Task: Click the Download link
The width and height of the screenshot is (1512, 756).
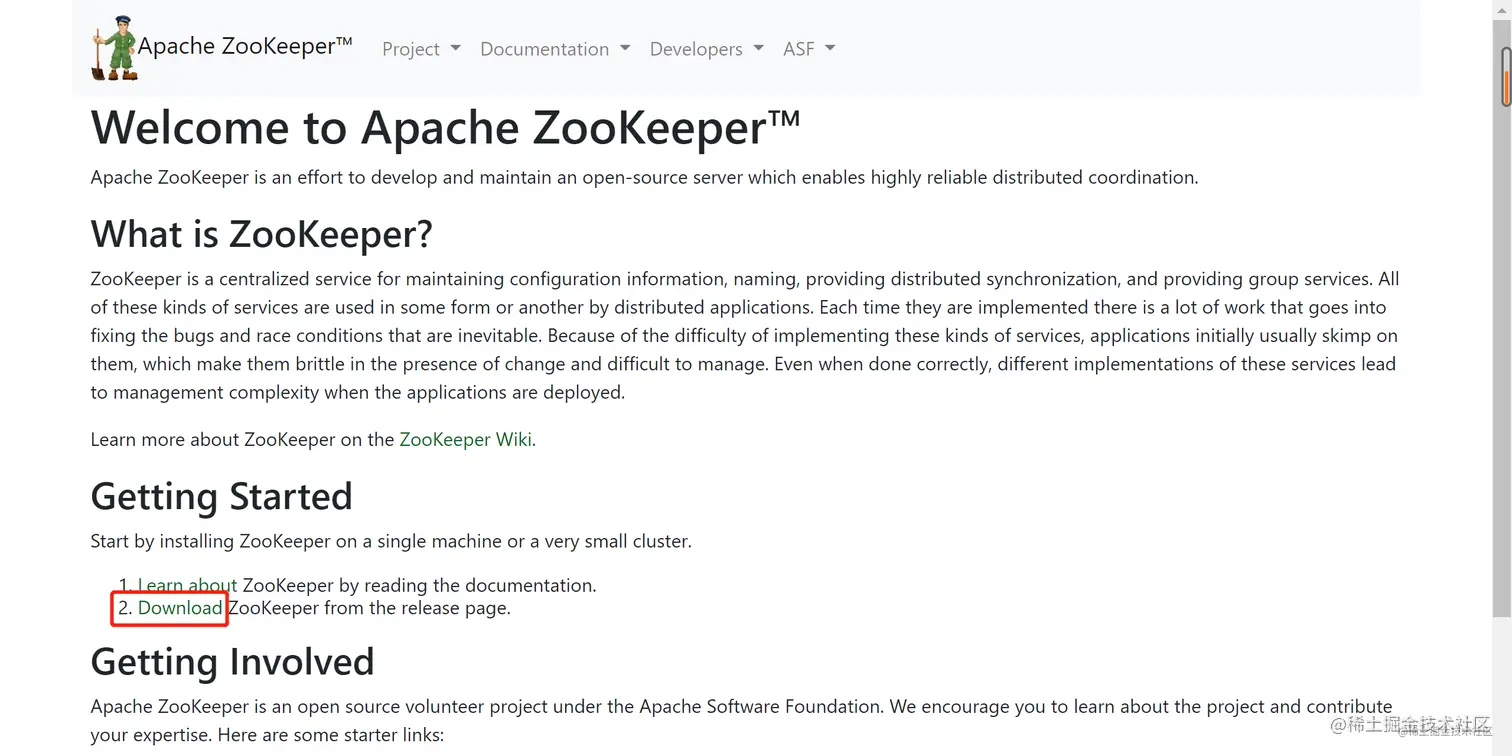Action: [x=180, y=608]
